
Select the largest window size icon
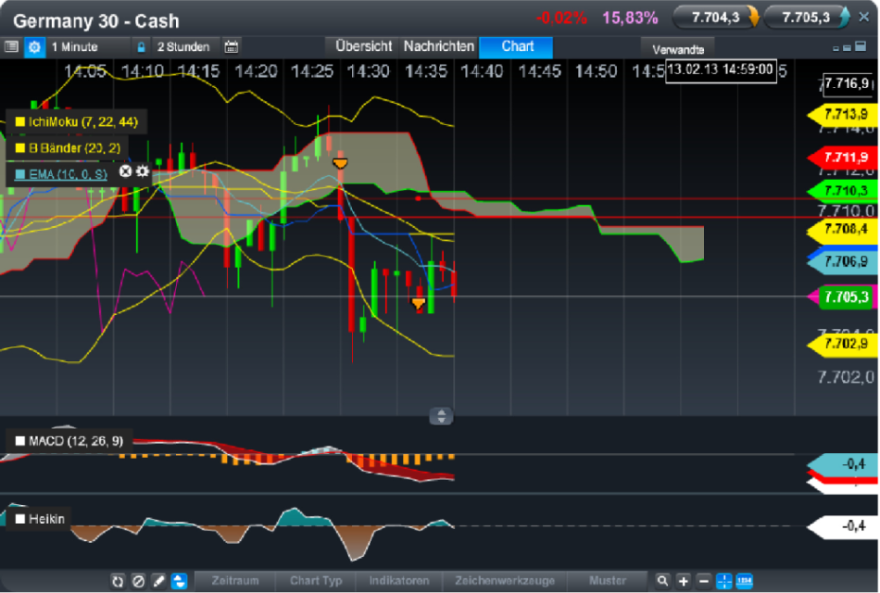pyautogui.click(x=860, y=47)
